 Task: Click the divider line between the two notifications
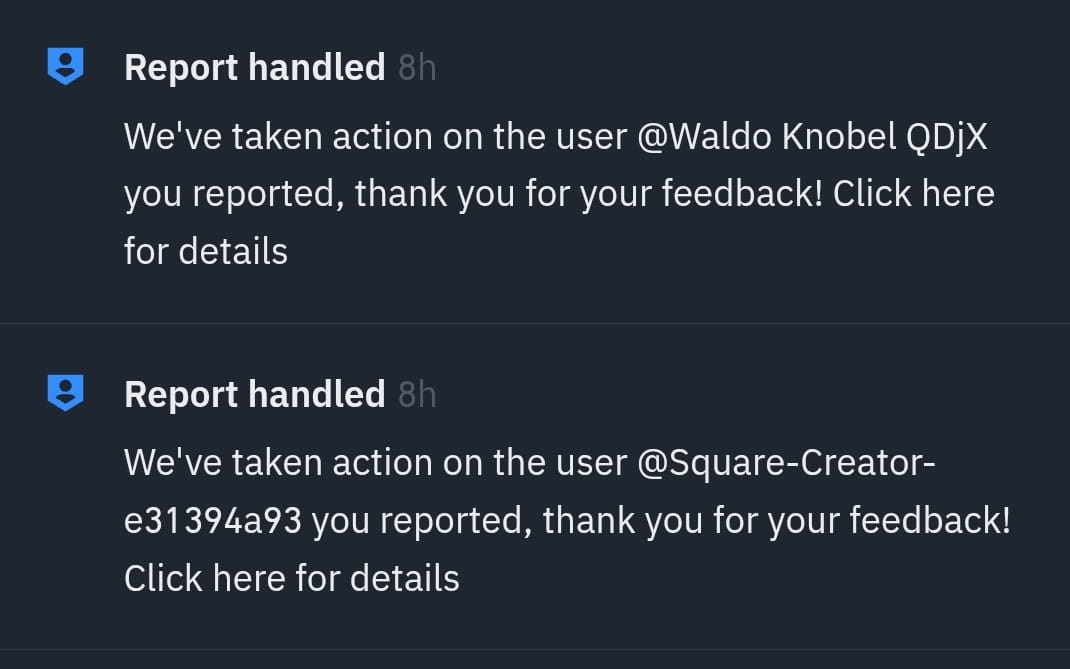tap(535, 323)
